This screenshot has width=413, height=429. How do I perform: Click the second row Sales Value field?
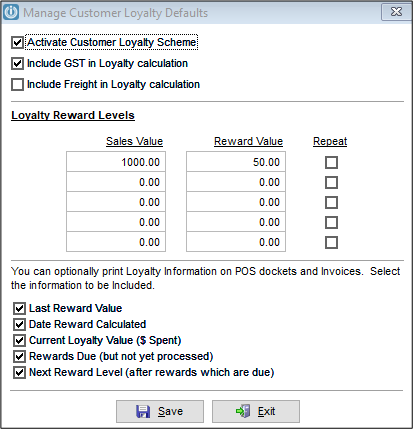pyautogui.click(x=116, y=182)
